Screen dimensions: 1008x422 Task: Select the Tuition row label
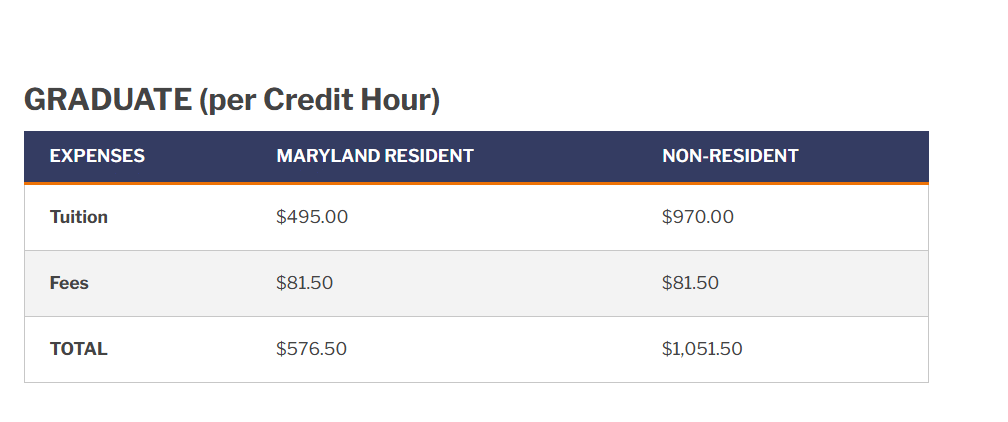[79, 217]
